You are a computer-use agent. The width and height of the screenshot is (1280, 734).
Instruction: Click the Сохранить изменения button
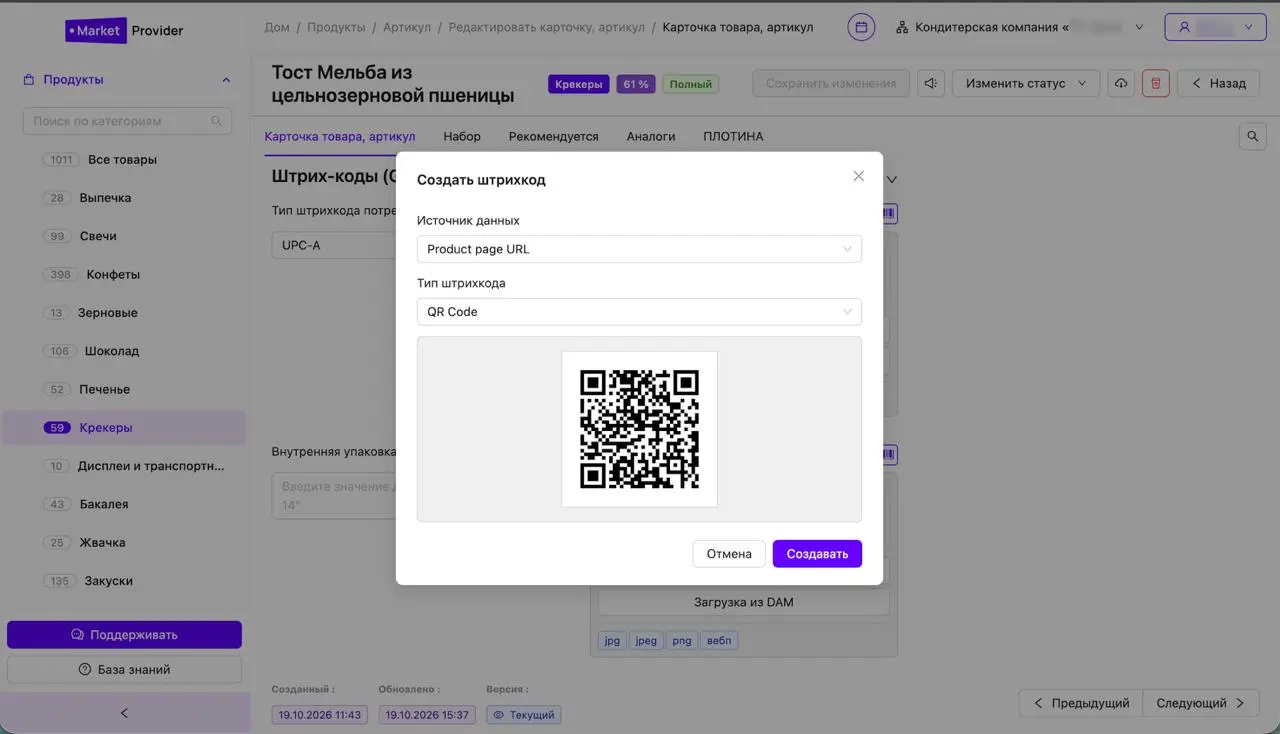click(831, 83)
